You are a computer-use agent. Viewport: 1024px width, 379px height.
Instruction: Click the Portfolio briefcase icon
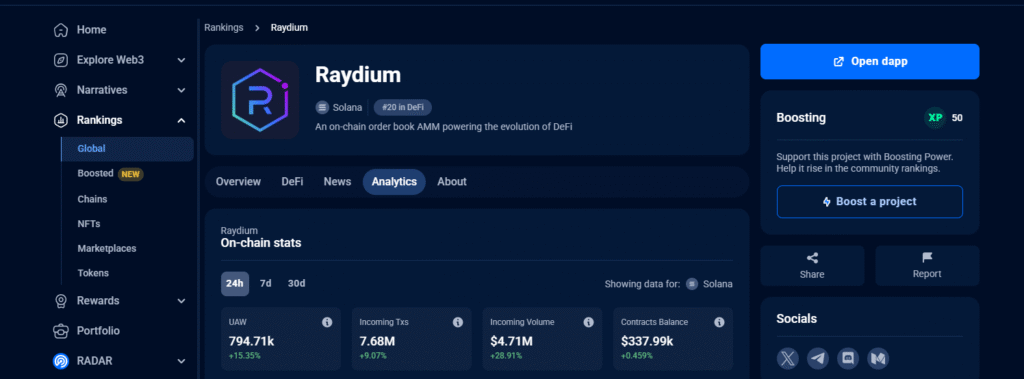pyautogui.click(x=61, y=331)
